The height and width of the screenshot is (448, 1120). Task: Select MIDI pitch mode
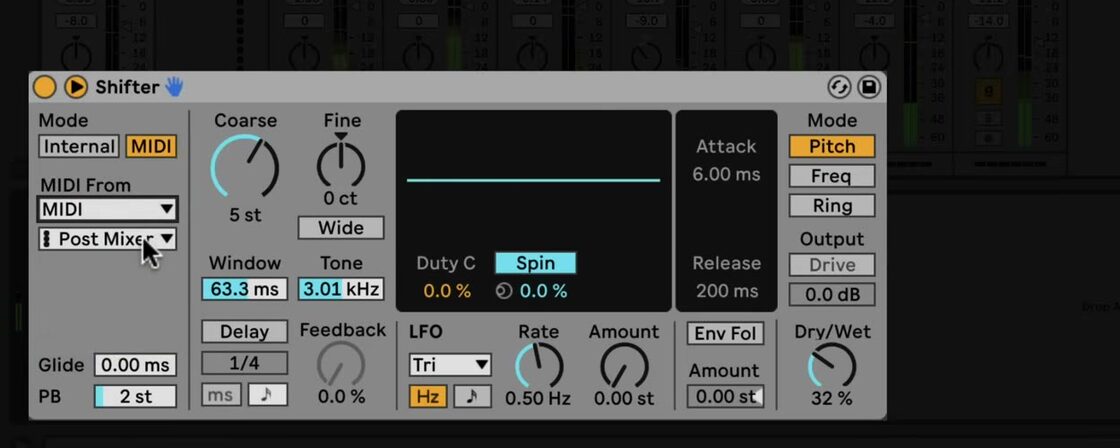(x=151, y=146)
